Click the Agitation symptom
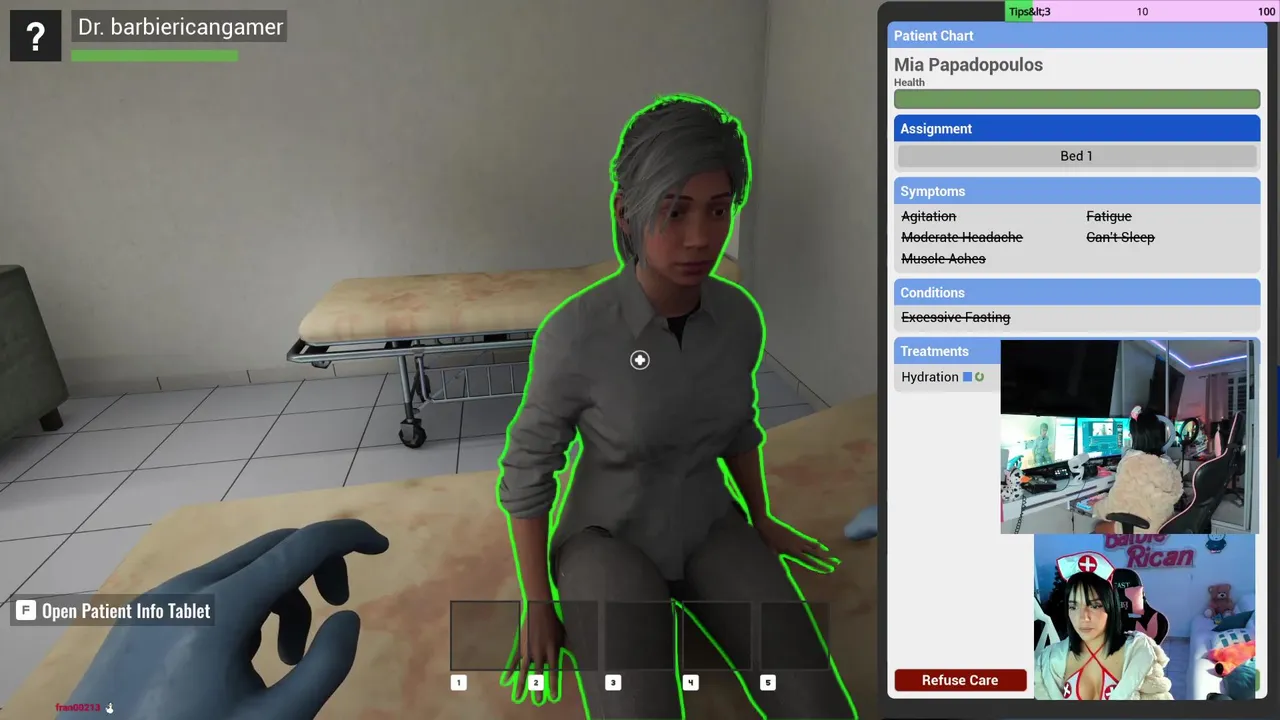Screen dimensions: 1280x720 point(929,216)
